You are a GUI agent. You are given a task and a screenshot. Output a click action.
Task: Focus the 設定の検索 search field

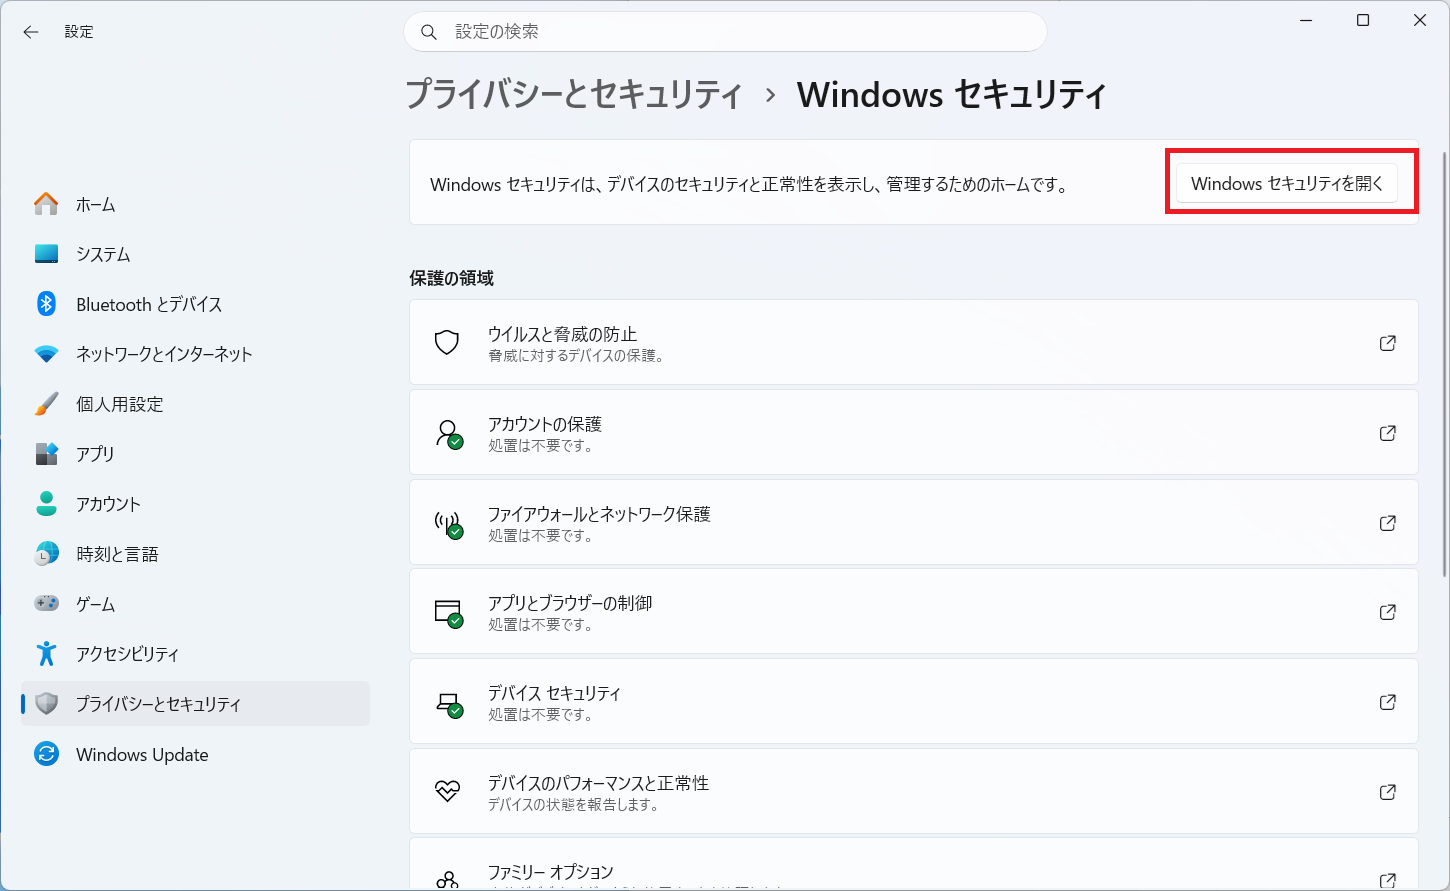(725, 32)
